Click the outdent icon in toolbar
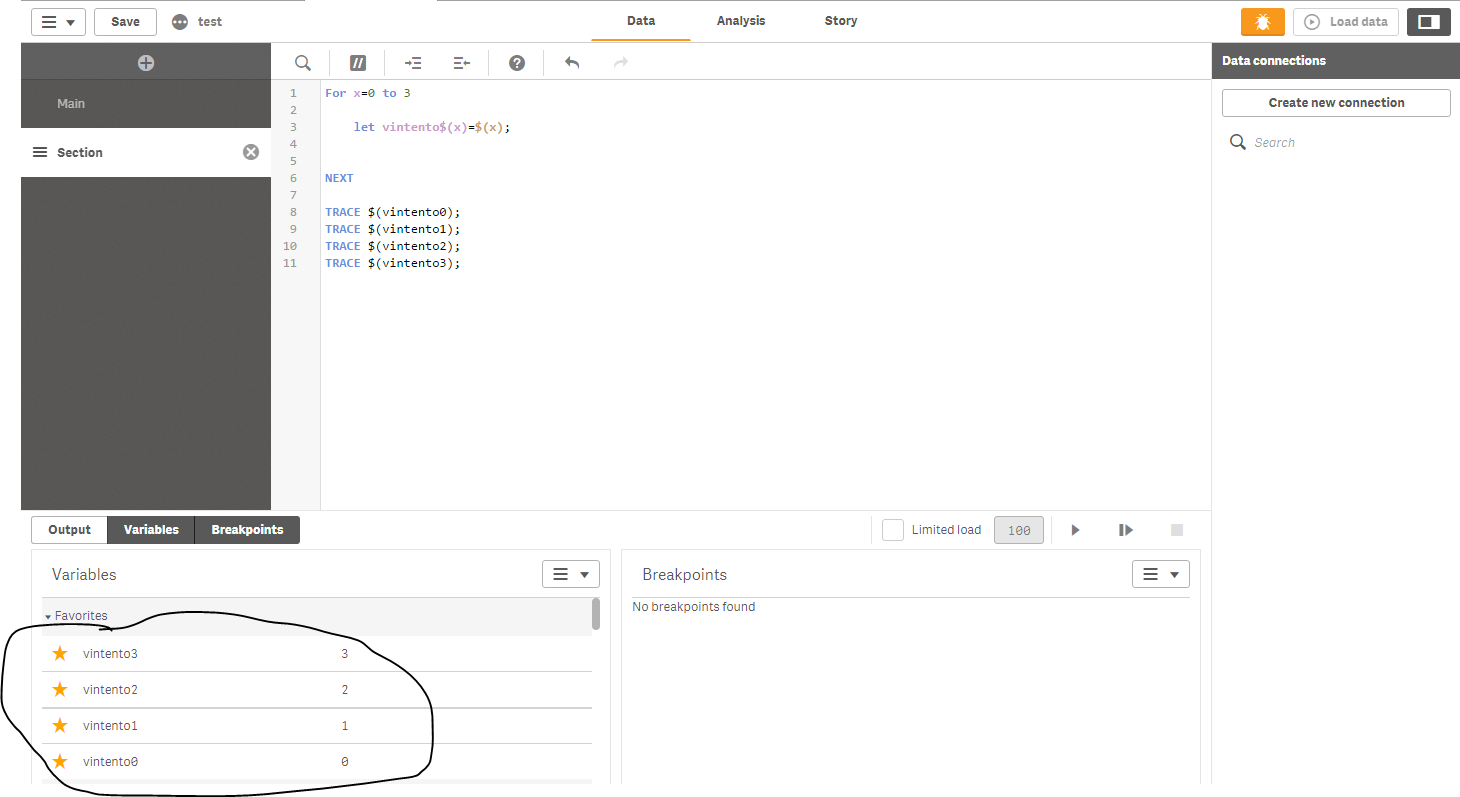This screenshot has width=1460, height=797. pos(461,63)
